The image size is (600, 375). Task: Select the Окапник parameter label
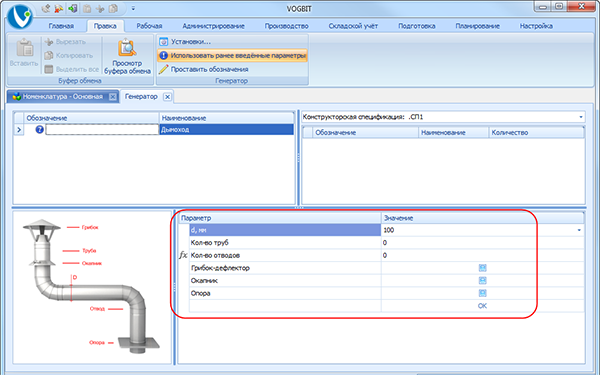(x=204, y=280)
